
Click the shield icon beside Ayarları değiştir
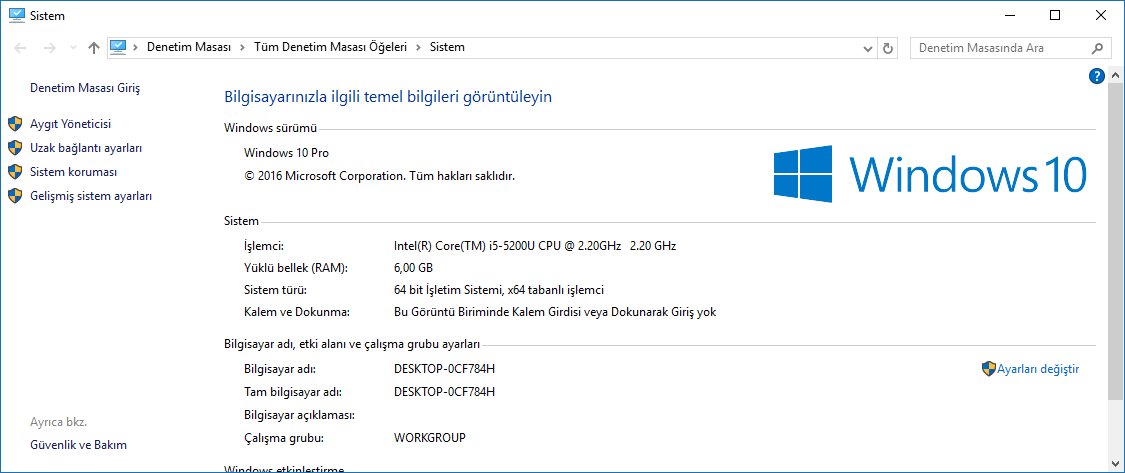pyautogui.click(x=989, y=369)
